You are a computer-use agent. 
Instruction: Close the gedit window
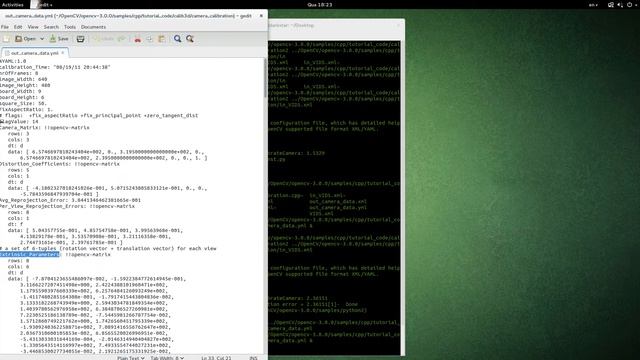click(261, 16)
